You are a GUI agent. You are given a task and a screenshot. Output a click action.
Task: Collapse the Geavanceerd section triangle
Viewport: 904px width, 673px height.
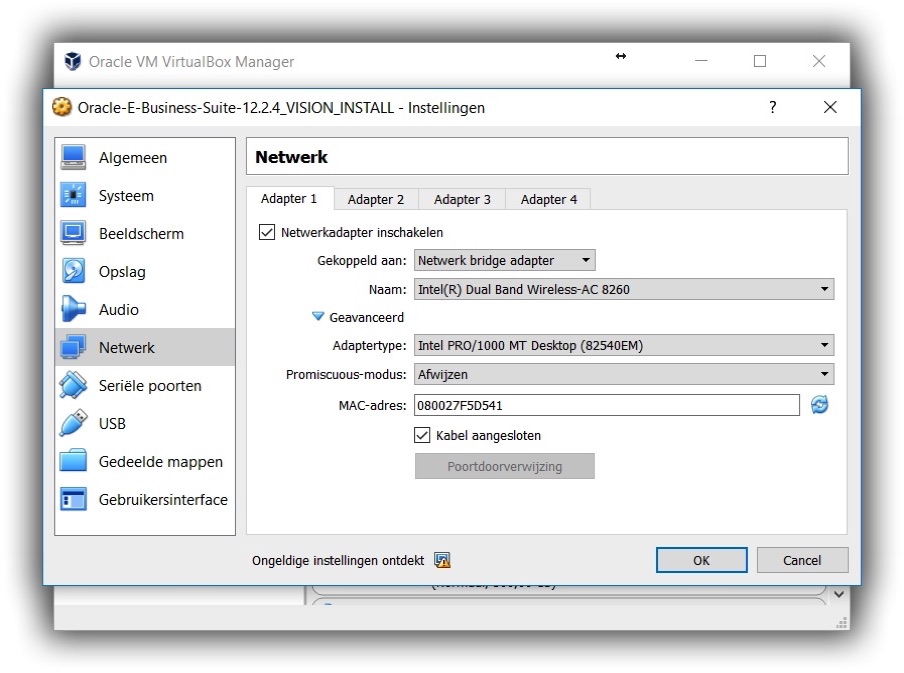pyautogui.click(x=318, y=317)
